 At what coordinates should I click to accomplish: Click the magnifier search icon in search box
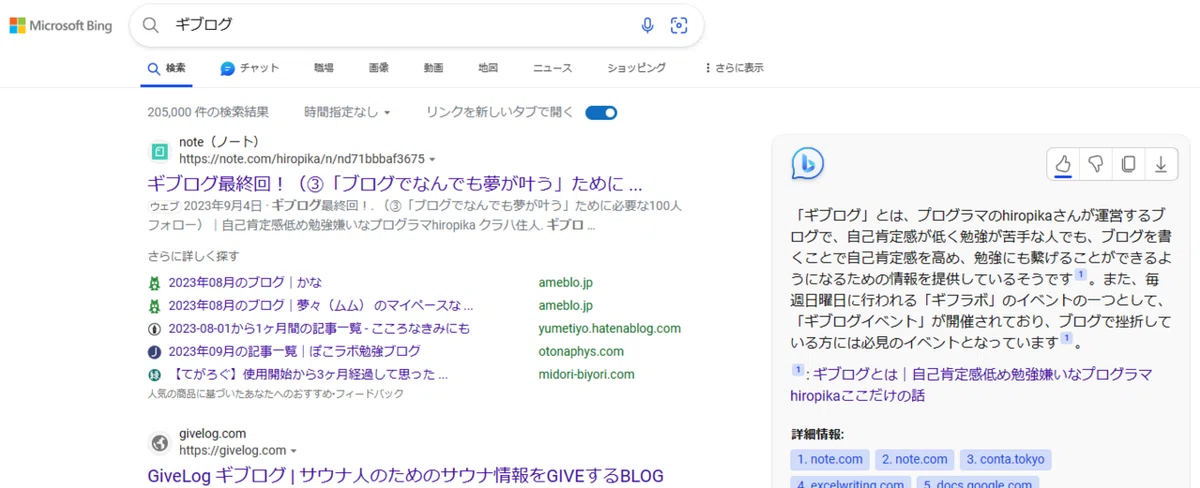[151, 25]
